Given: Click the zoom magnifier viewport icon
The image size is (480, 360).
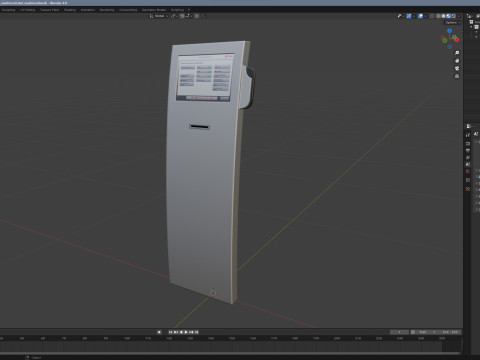Looking at the screenshot, I should [x=457, y=53].
